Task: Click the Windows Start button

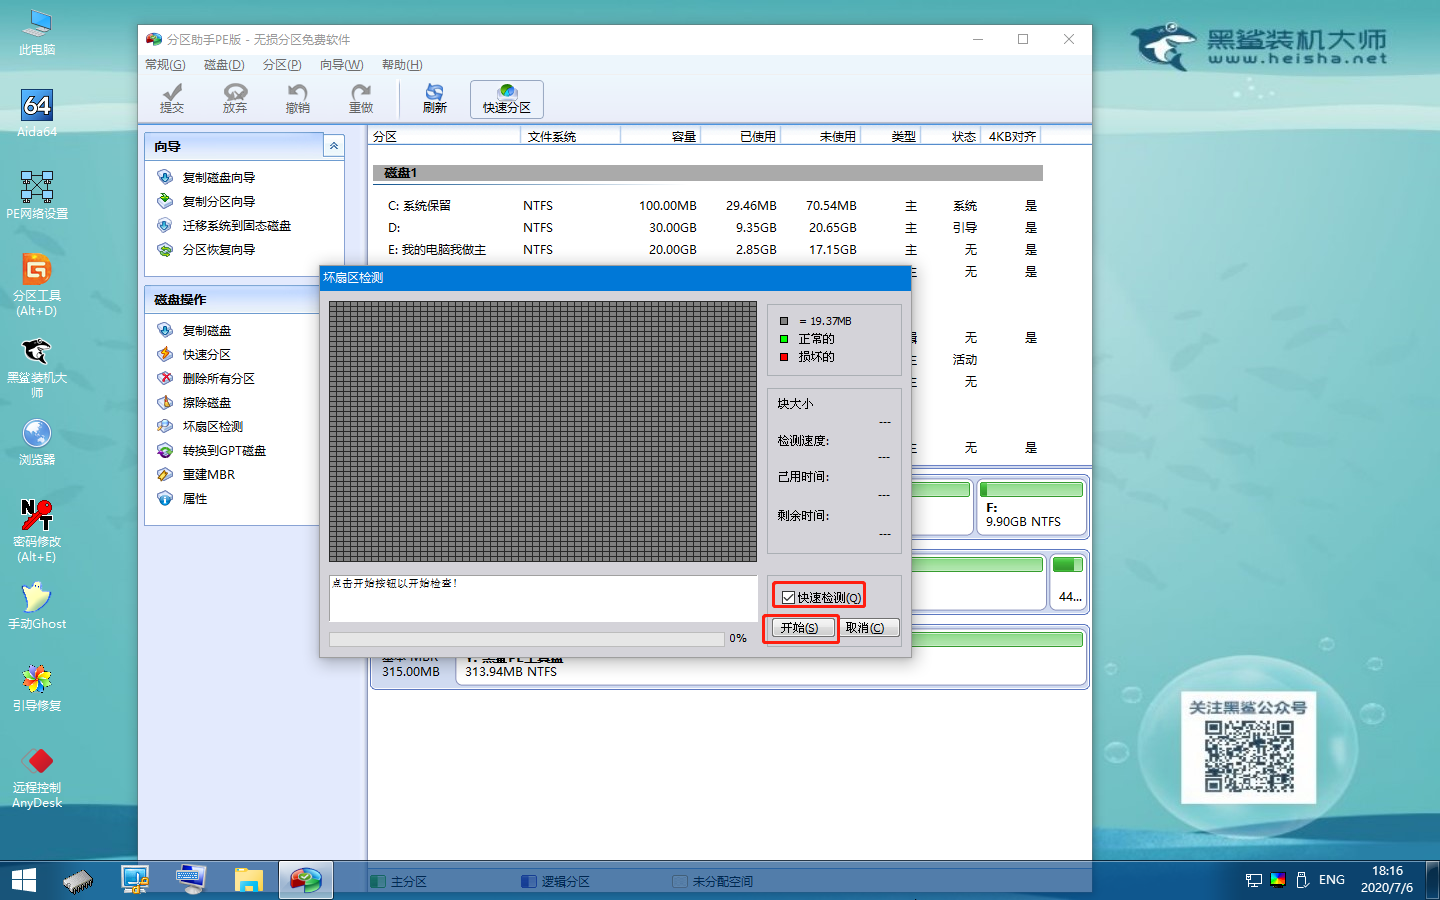Action: [23, 880]
